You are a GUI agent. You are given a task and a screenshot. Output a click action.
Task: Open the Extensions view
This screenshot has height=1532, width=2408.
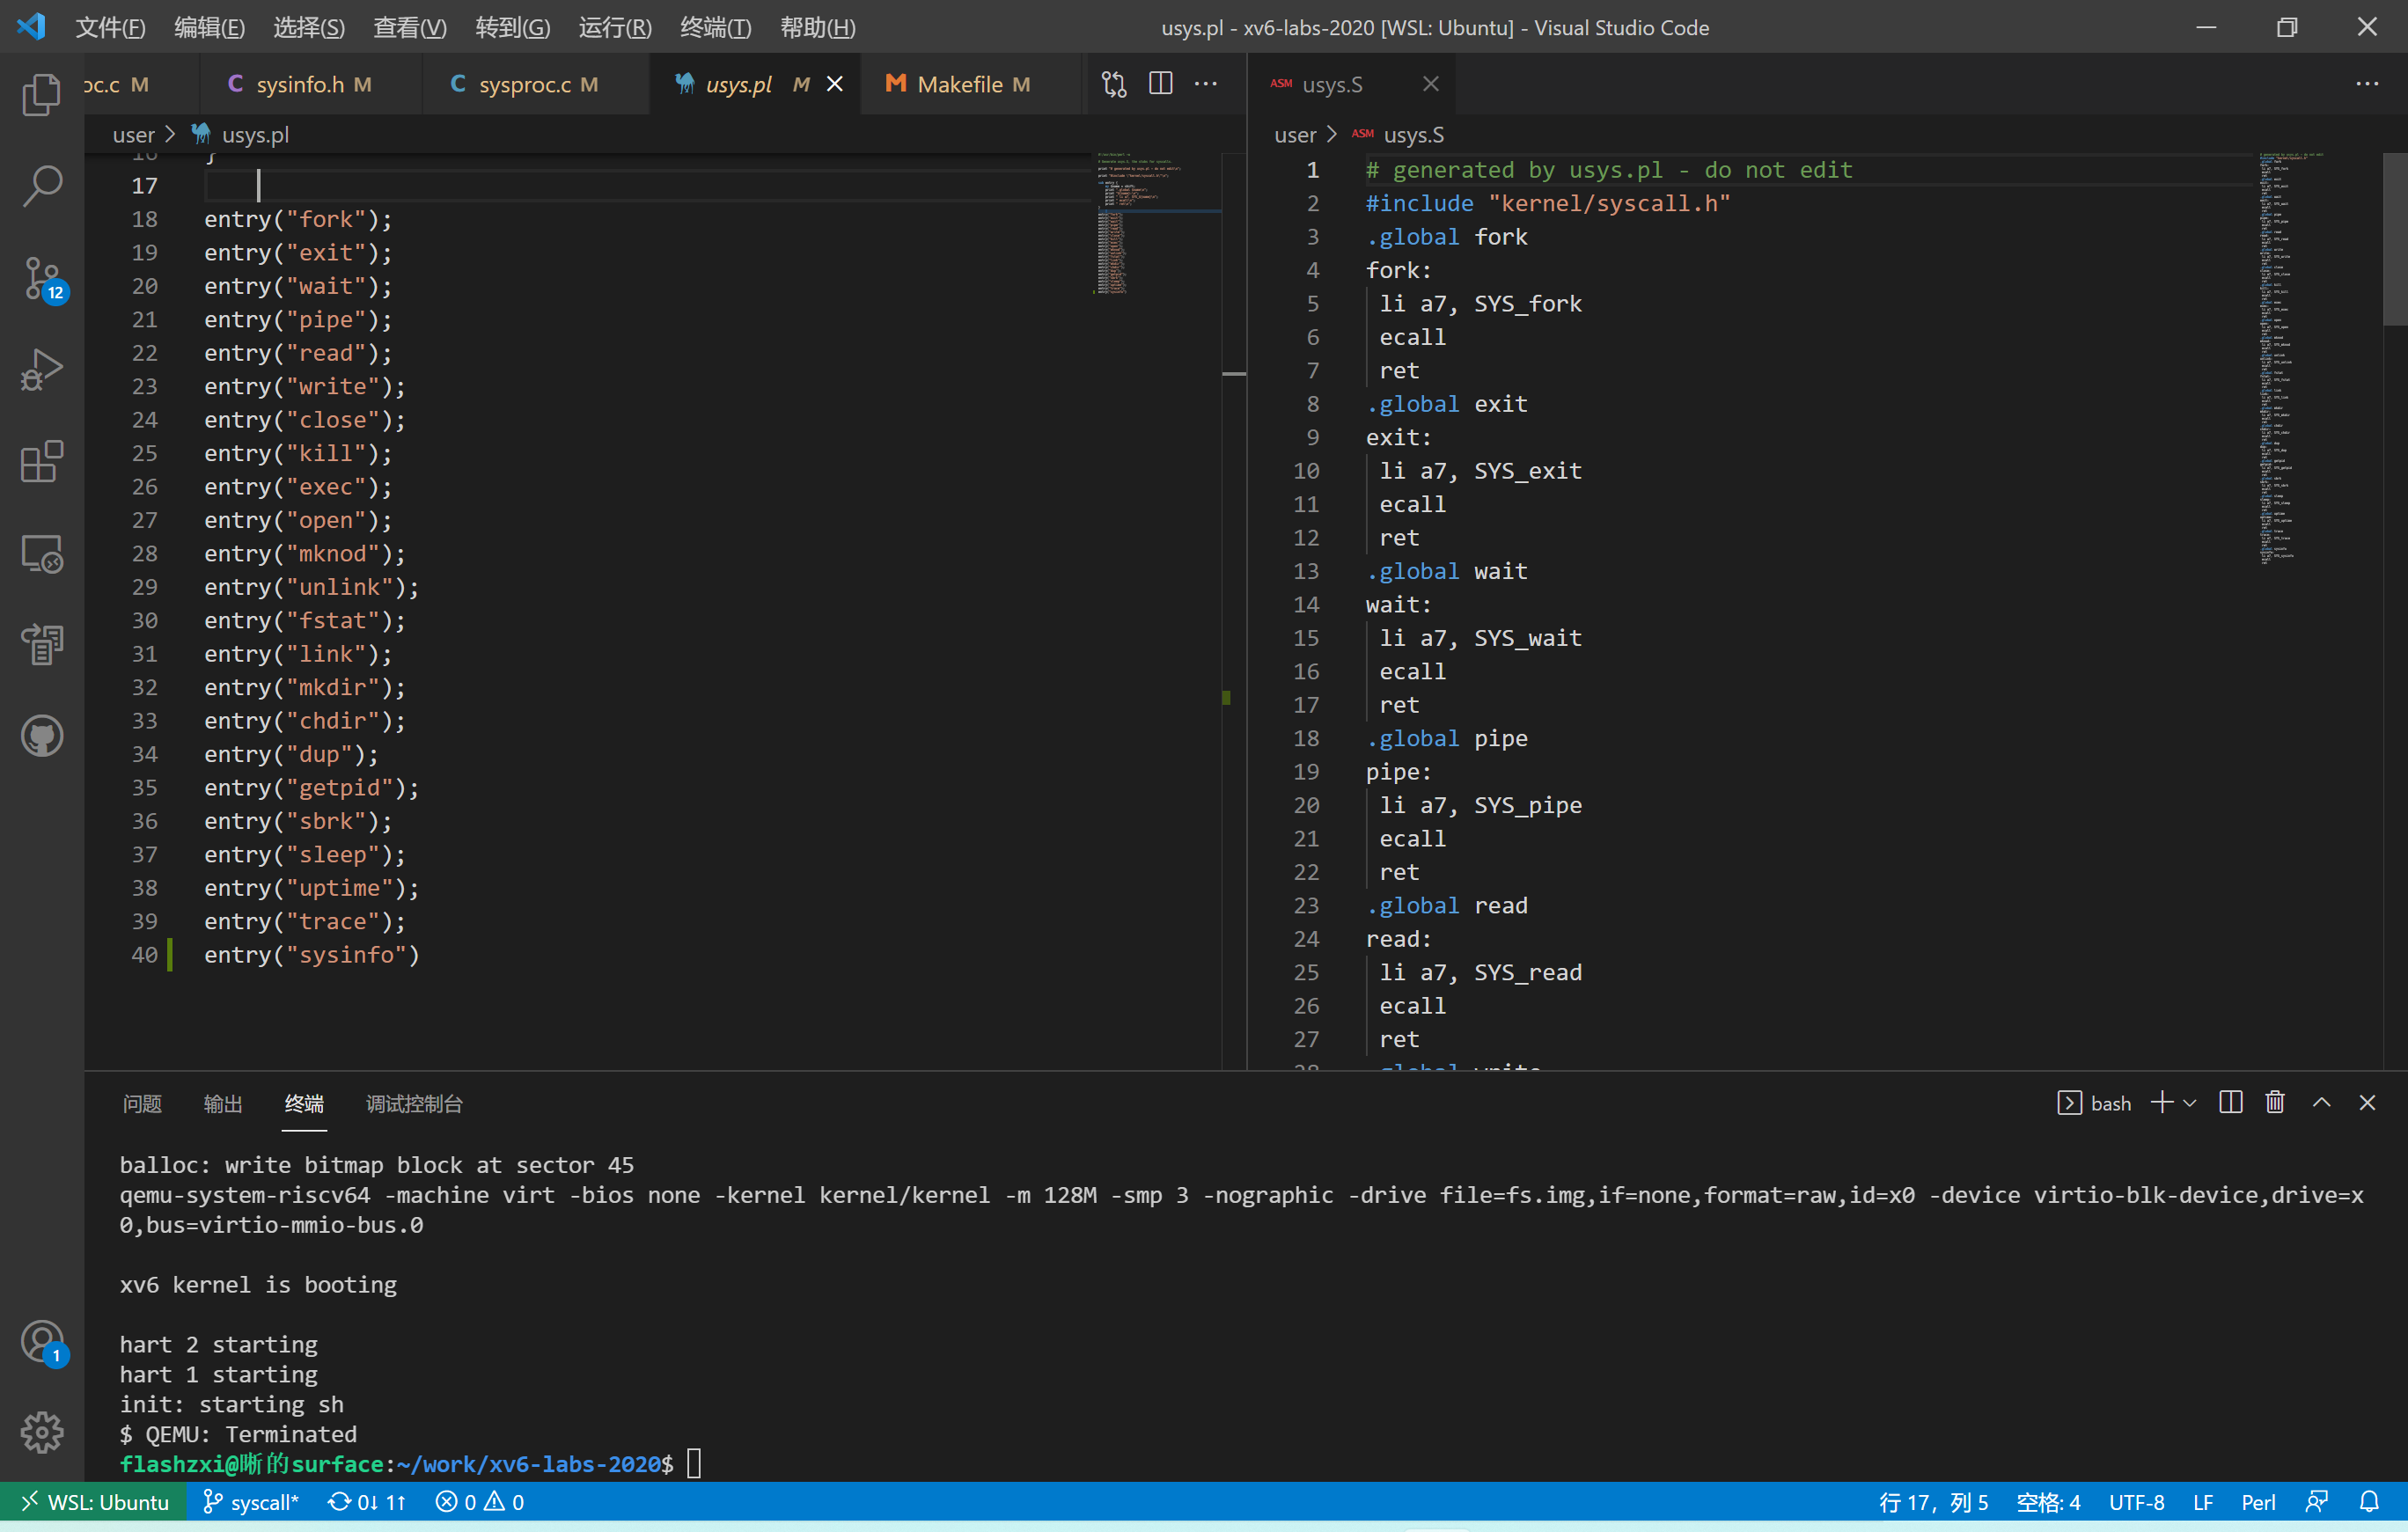point(42,462)
